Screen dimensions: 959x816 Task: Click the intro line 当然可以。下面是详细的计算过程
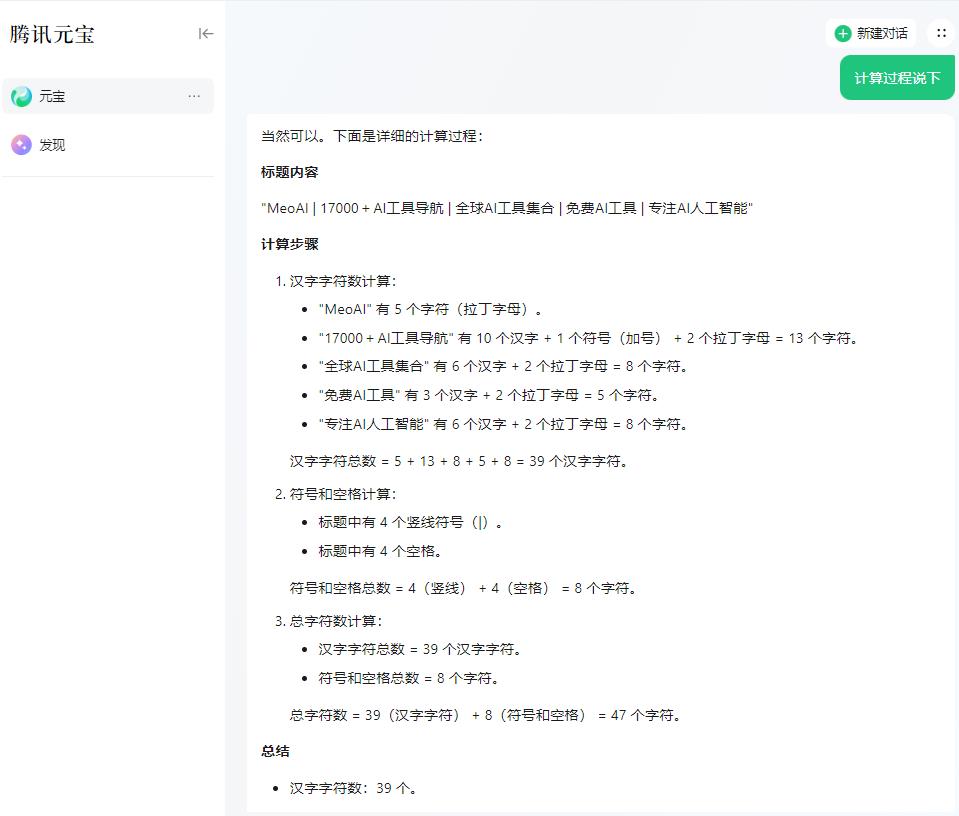tap(372, 136)
